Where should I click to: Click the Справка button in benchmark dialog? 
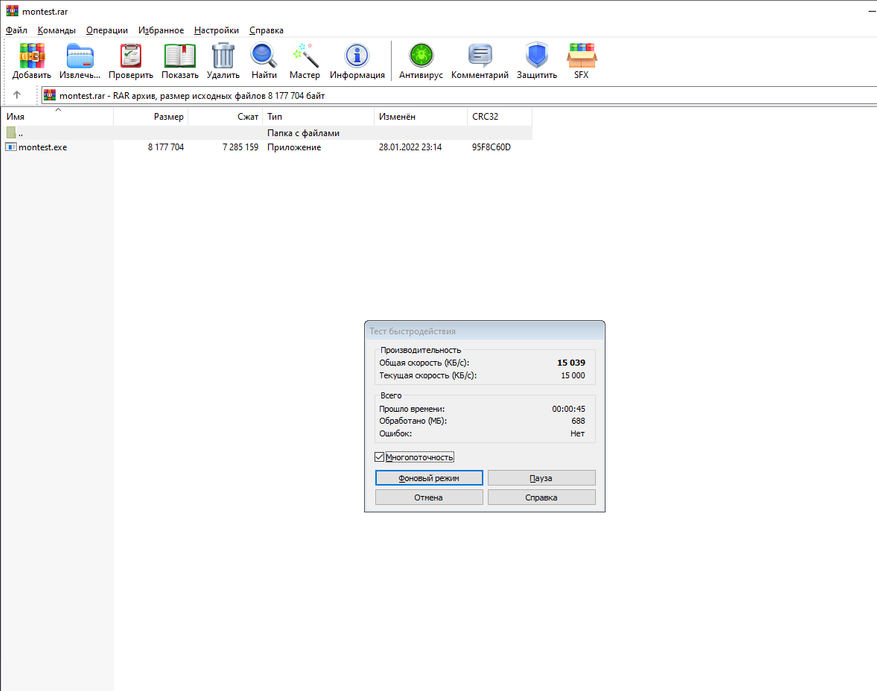pyautogui.click(x=541, y=497)
